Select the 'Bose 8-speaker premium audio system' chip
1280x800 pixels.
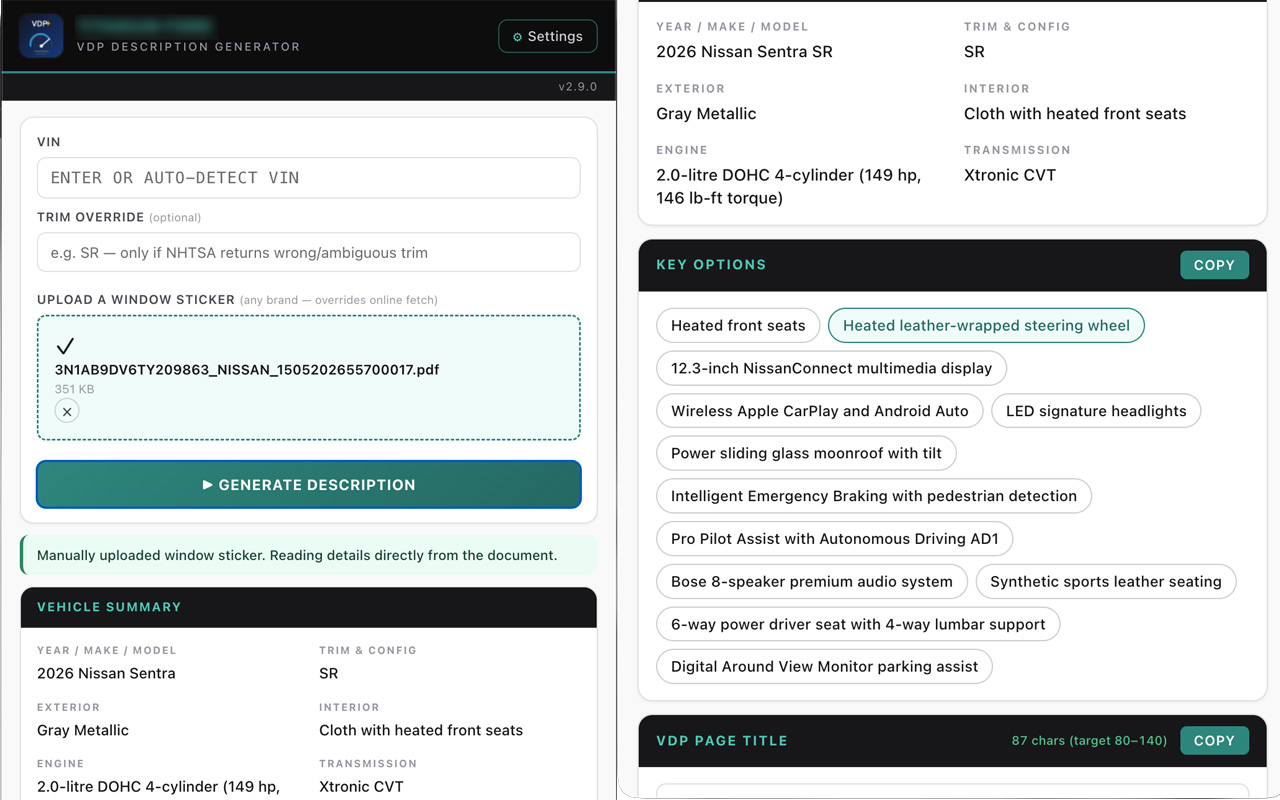[x=812, y=581]
